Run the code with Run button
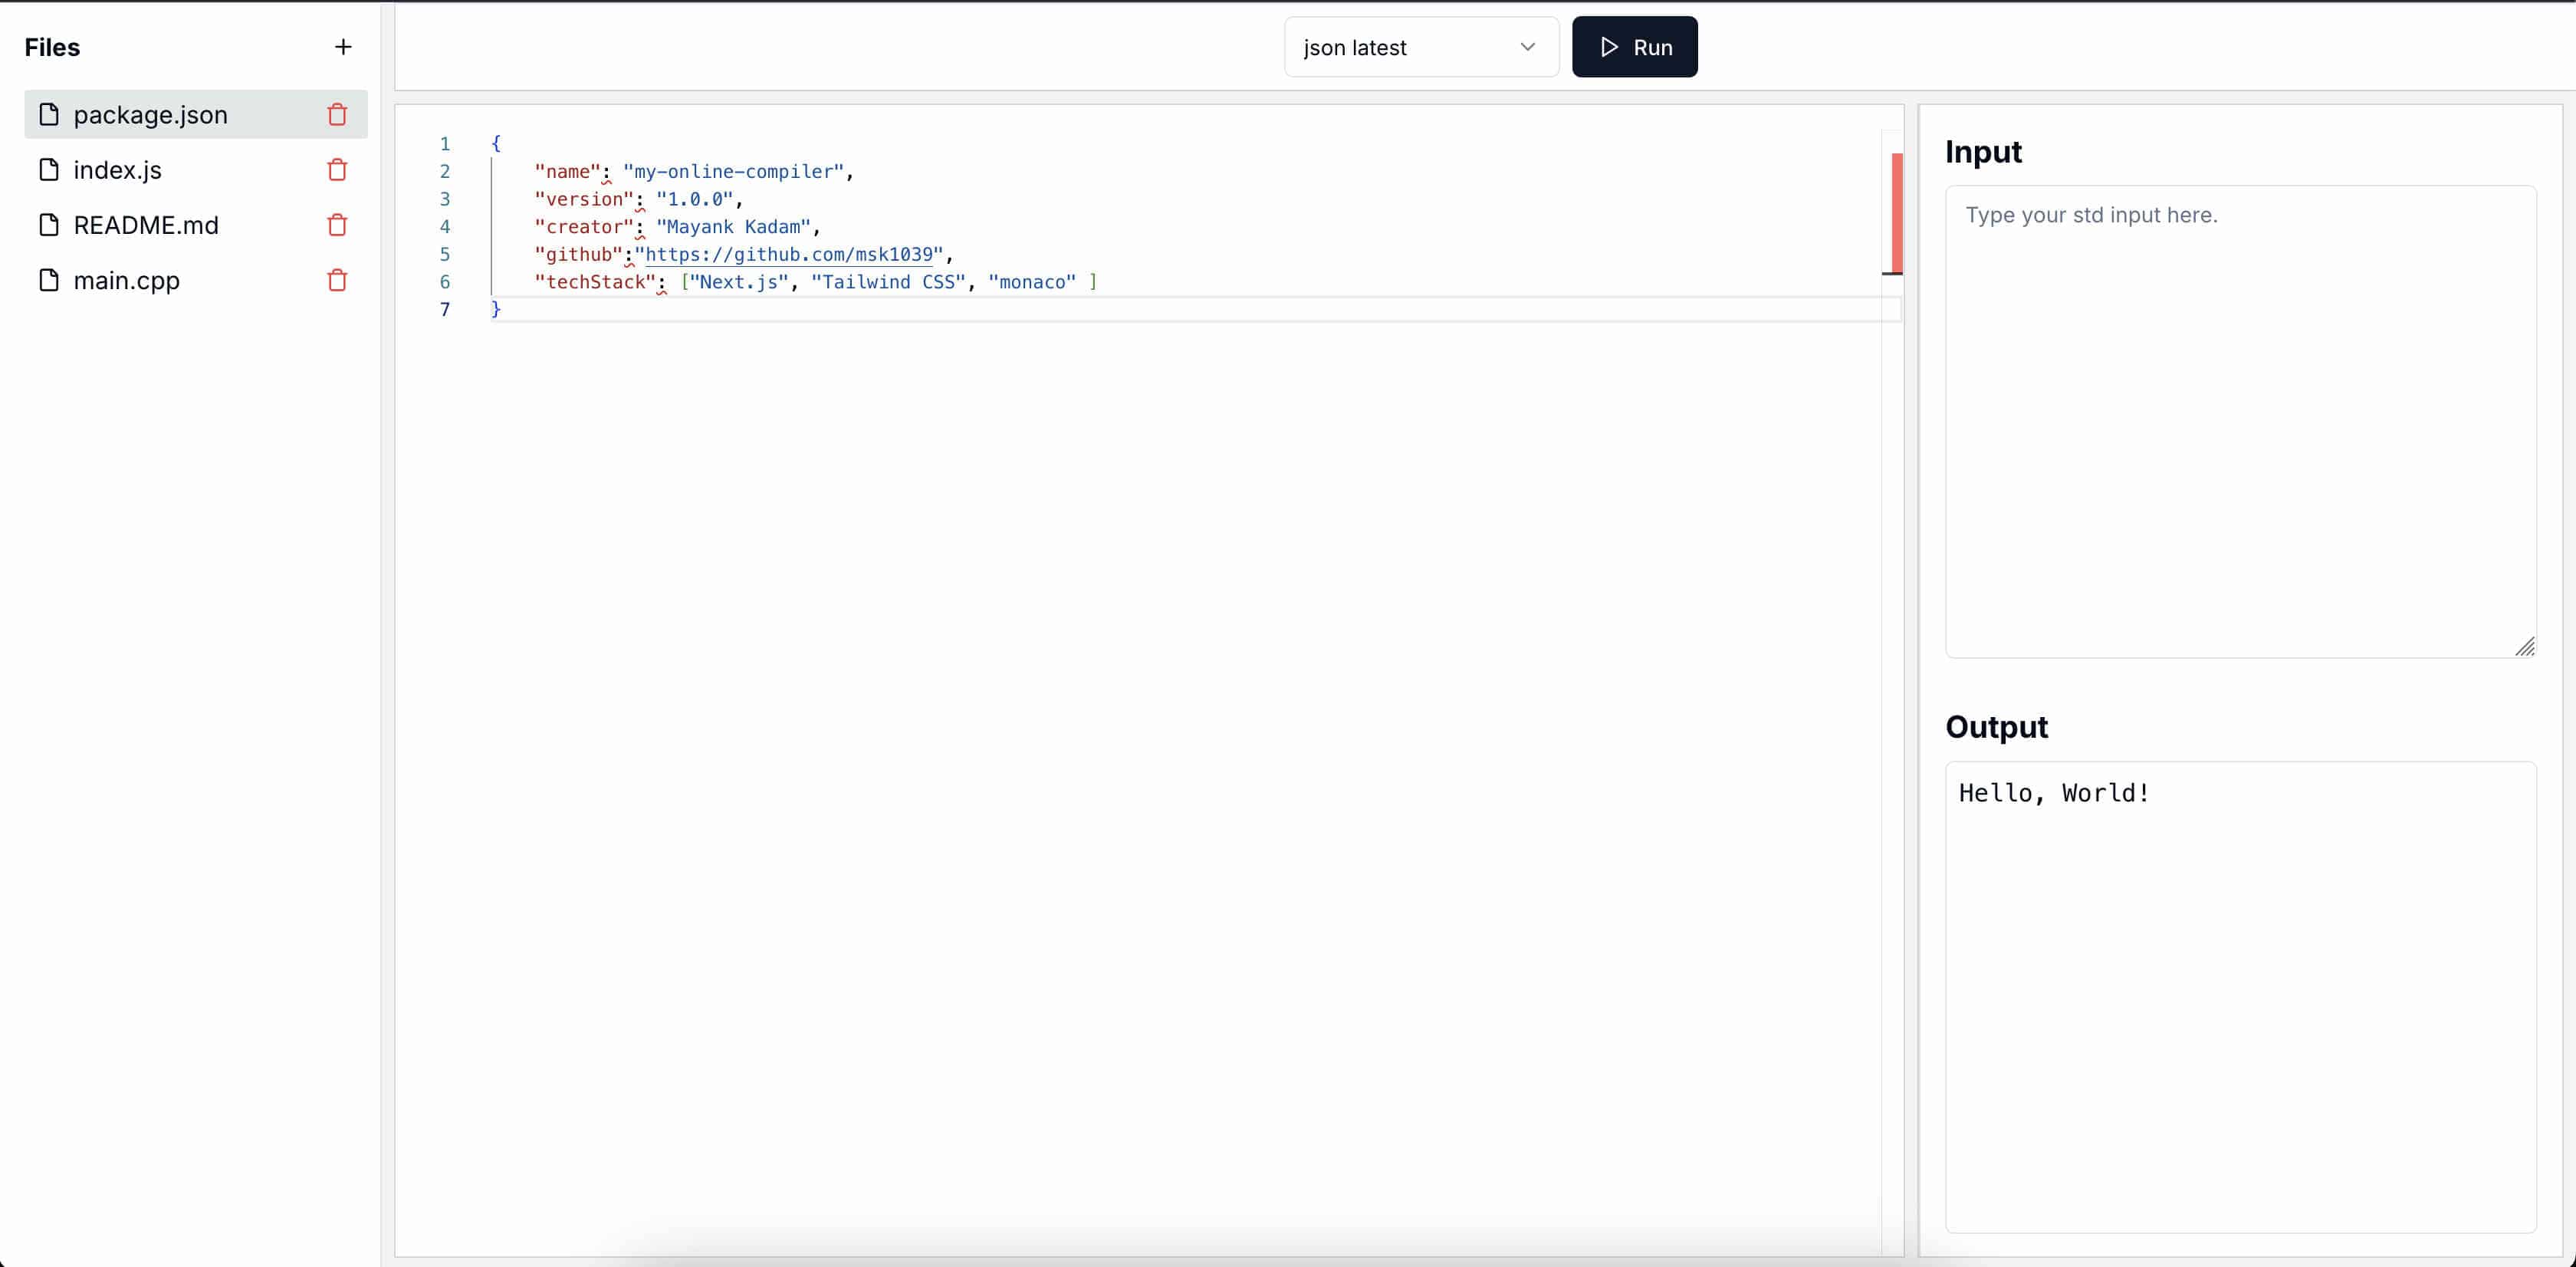 1634,47
